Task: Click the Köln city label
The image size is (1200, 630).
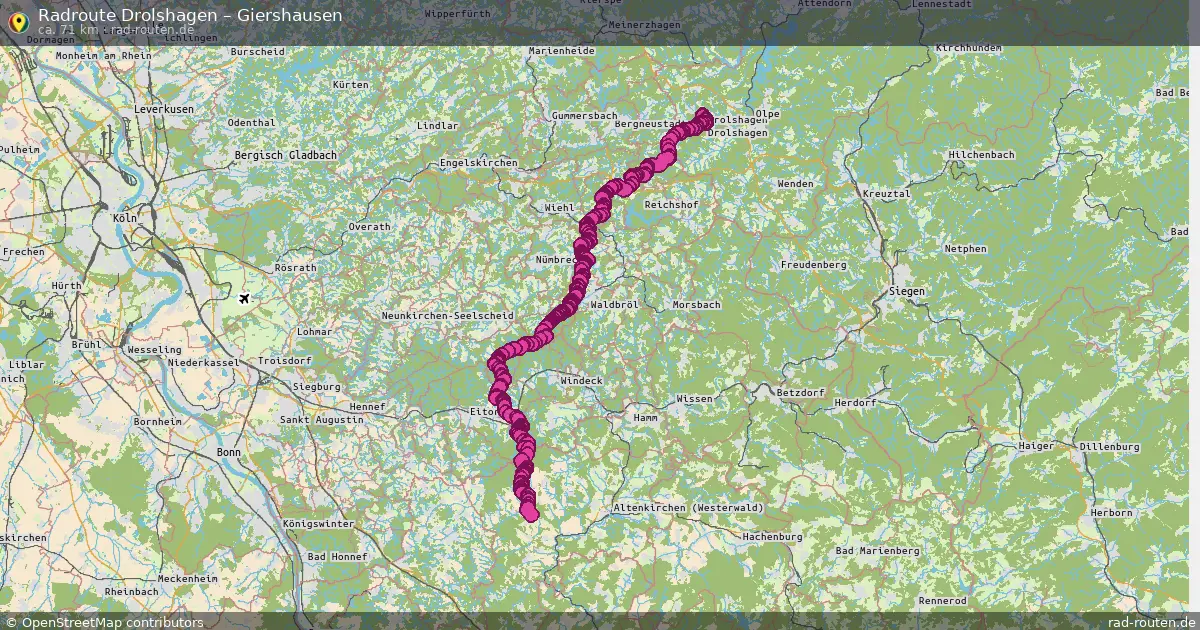Action: 125,217
